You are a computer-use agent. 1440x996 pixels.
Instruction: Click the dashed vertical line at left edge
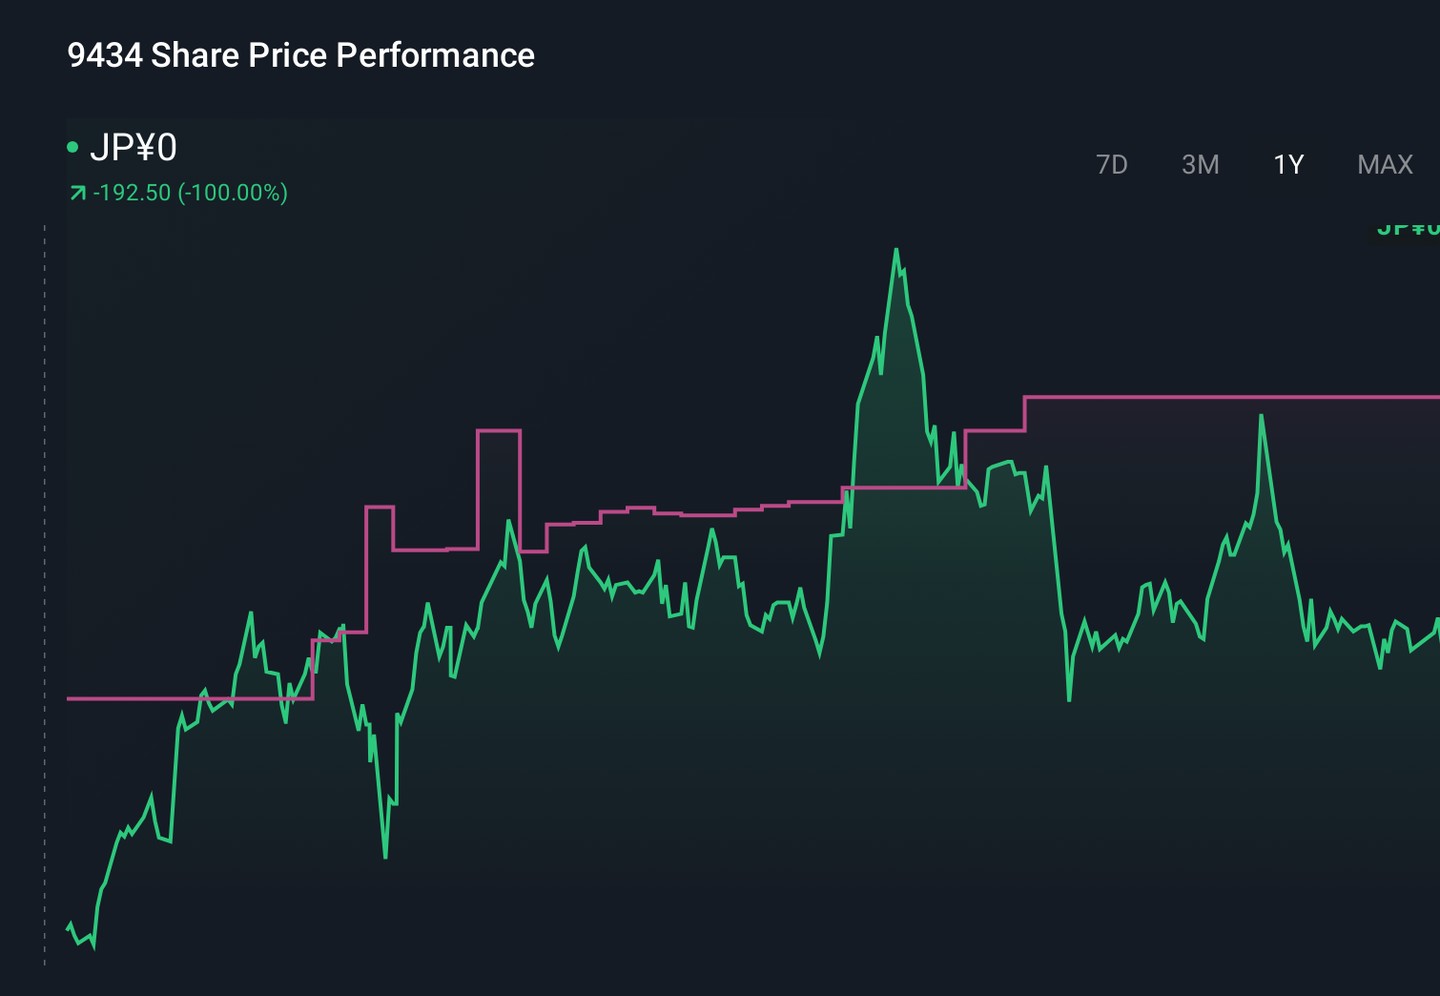[x=44, y=595]
